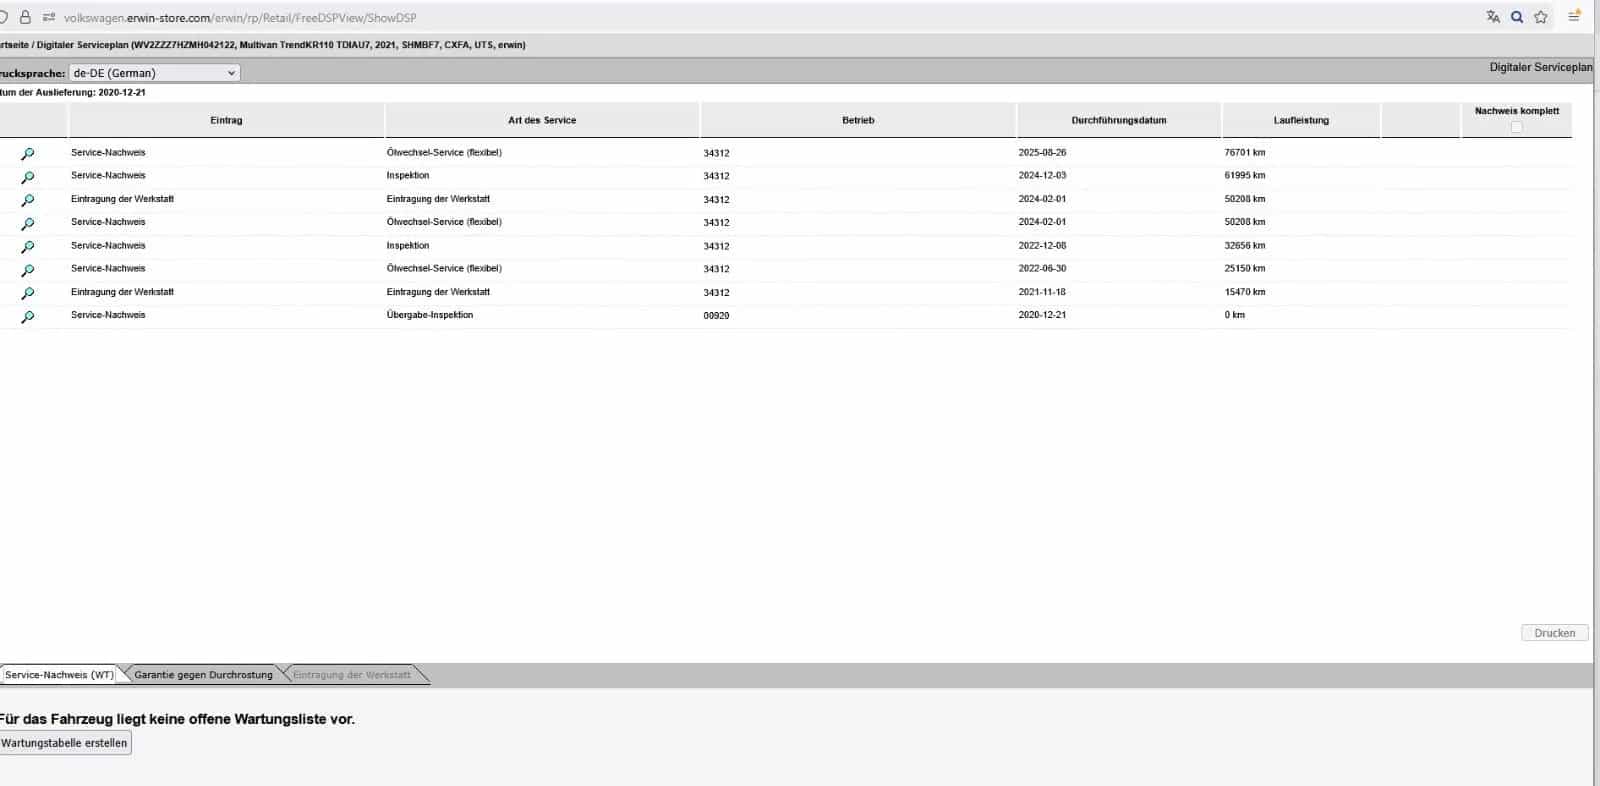View details of 2022-12-08 Inspektion entry
Viewport: 1600px width, 786px height.
point(28,247)
